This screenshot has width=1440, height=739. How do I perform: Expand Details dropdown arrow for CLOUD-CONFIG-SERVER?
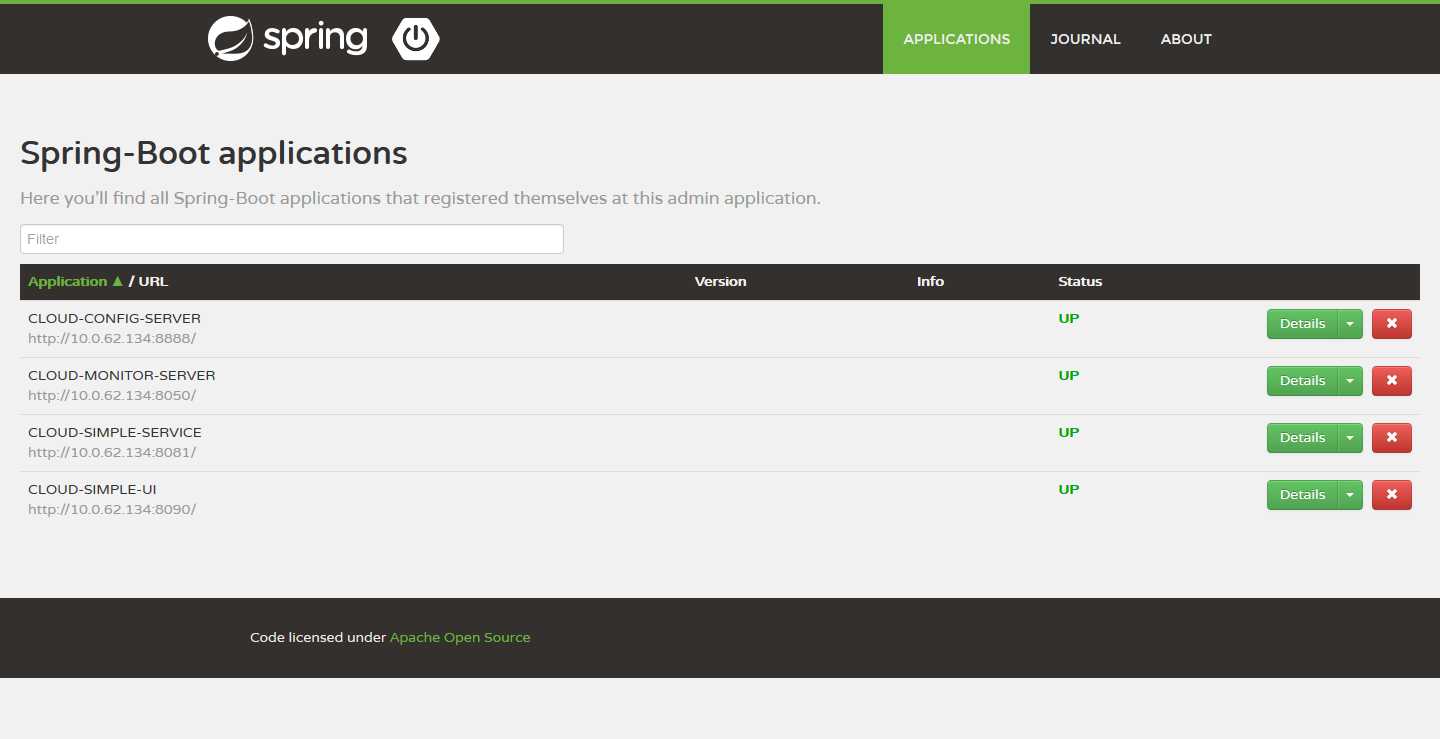[1350, 324]
